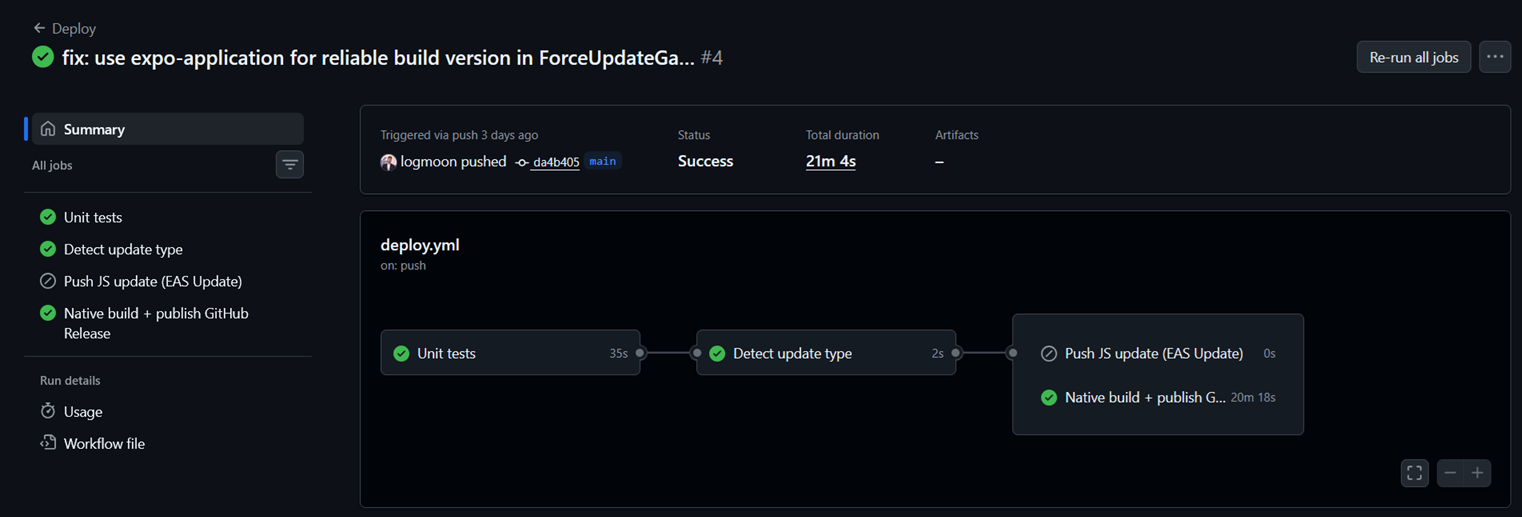
Task: Click the fullscreen graph icon
Action: pyautogui.click(x=1414, y=473)
